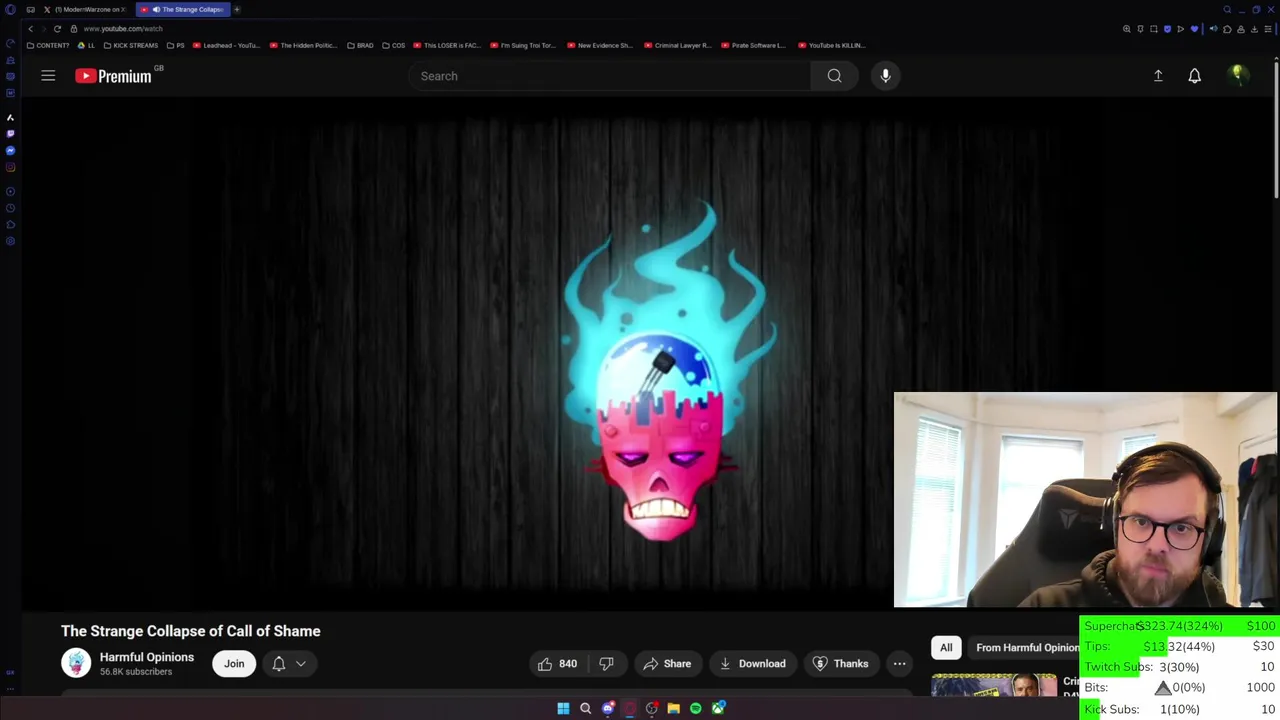This screenshot has width=1280, height=720.
Task: Open the suggested video thumbnail under chips
Action: coord(994,685)
